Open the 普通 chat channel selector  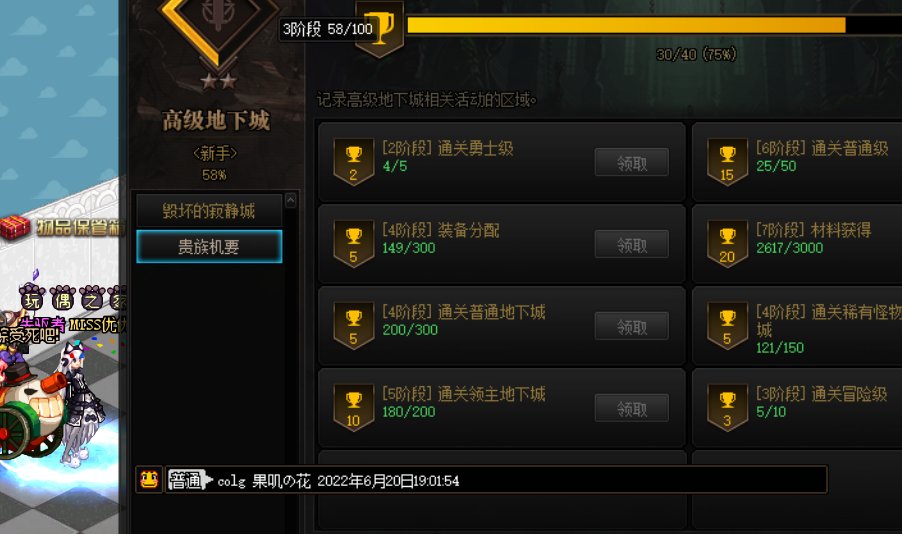click(190, 479)
